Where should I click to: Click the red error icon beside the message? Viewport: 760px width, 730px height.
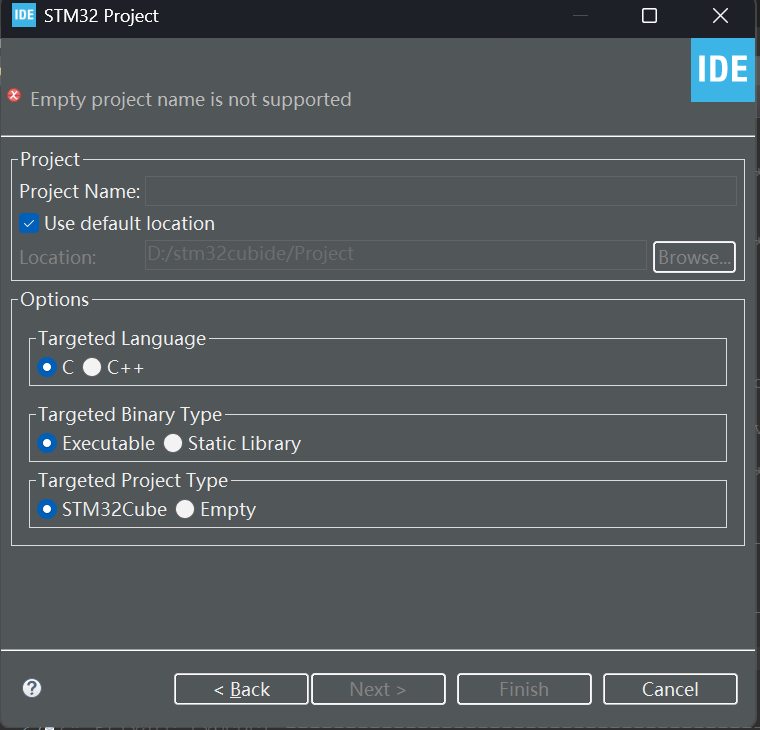[x=14, y=96]
